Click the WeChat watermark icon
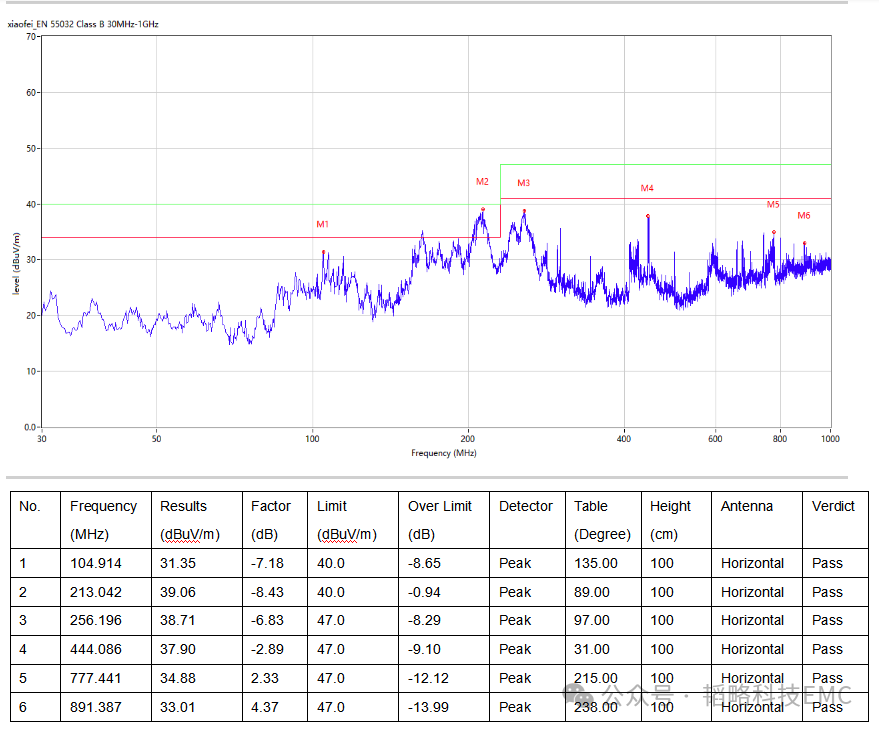The image size is (879, 730). [x=580, y=695]
